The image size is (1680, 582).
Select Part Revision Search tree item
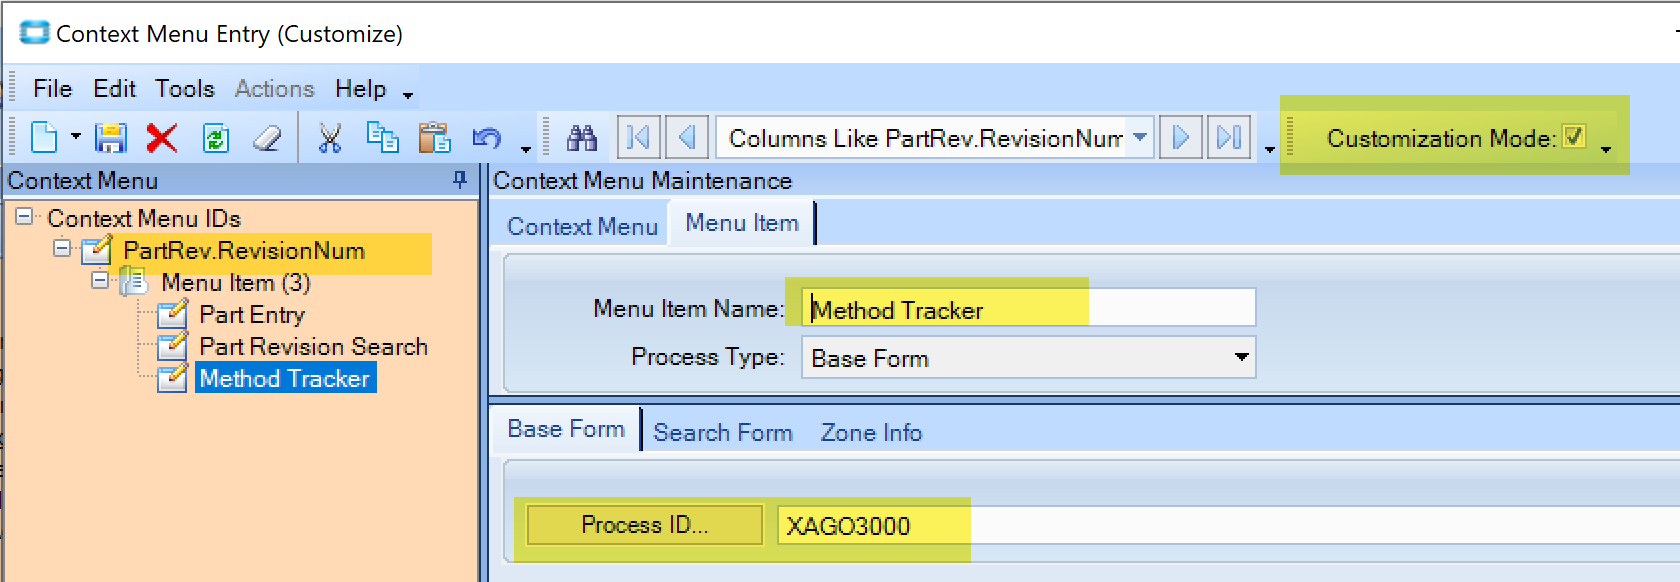click(313, 347)
